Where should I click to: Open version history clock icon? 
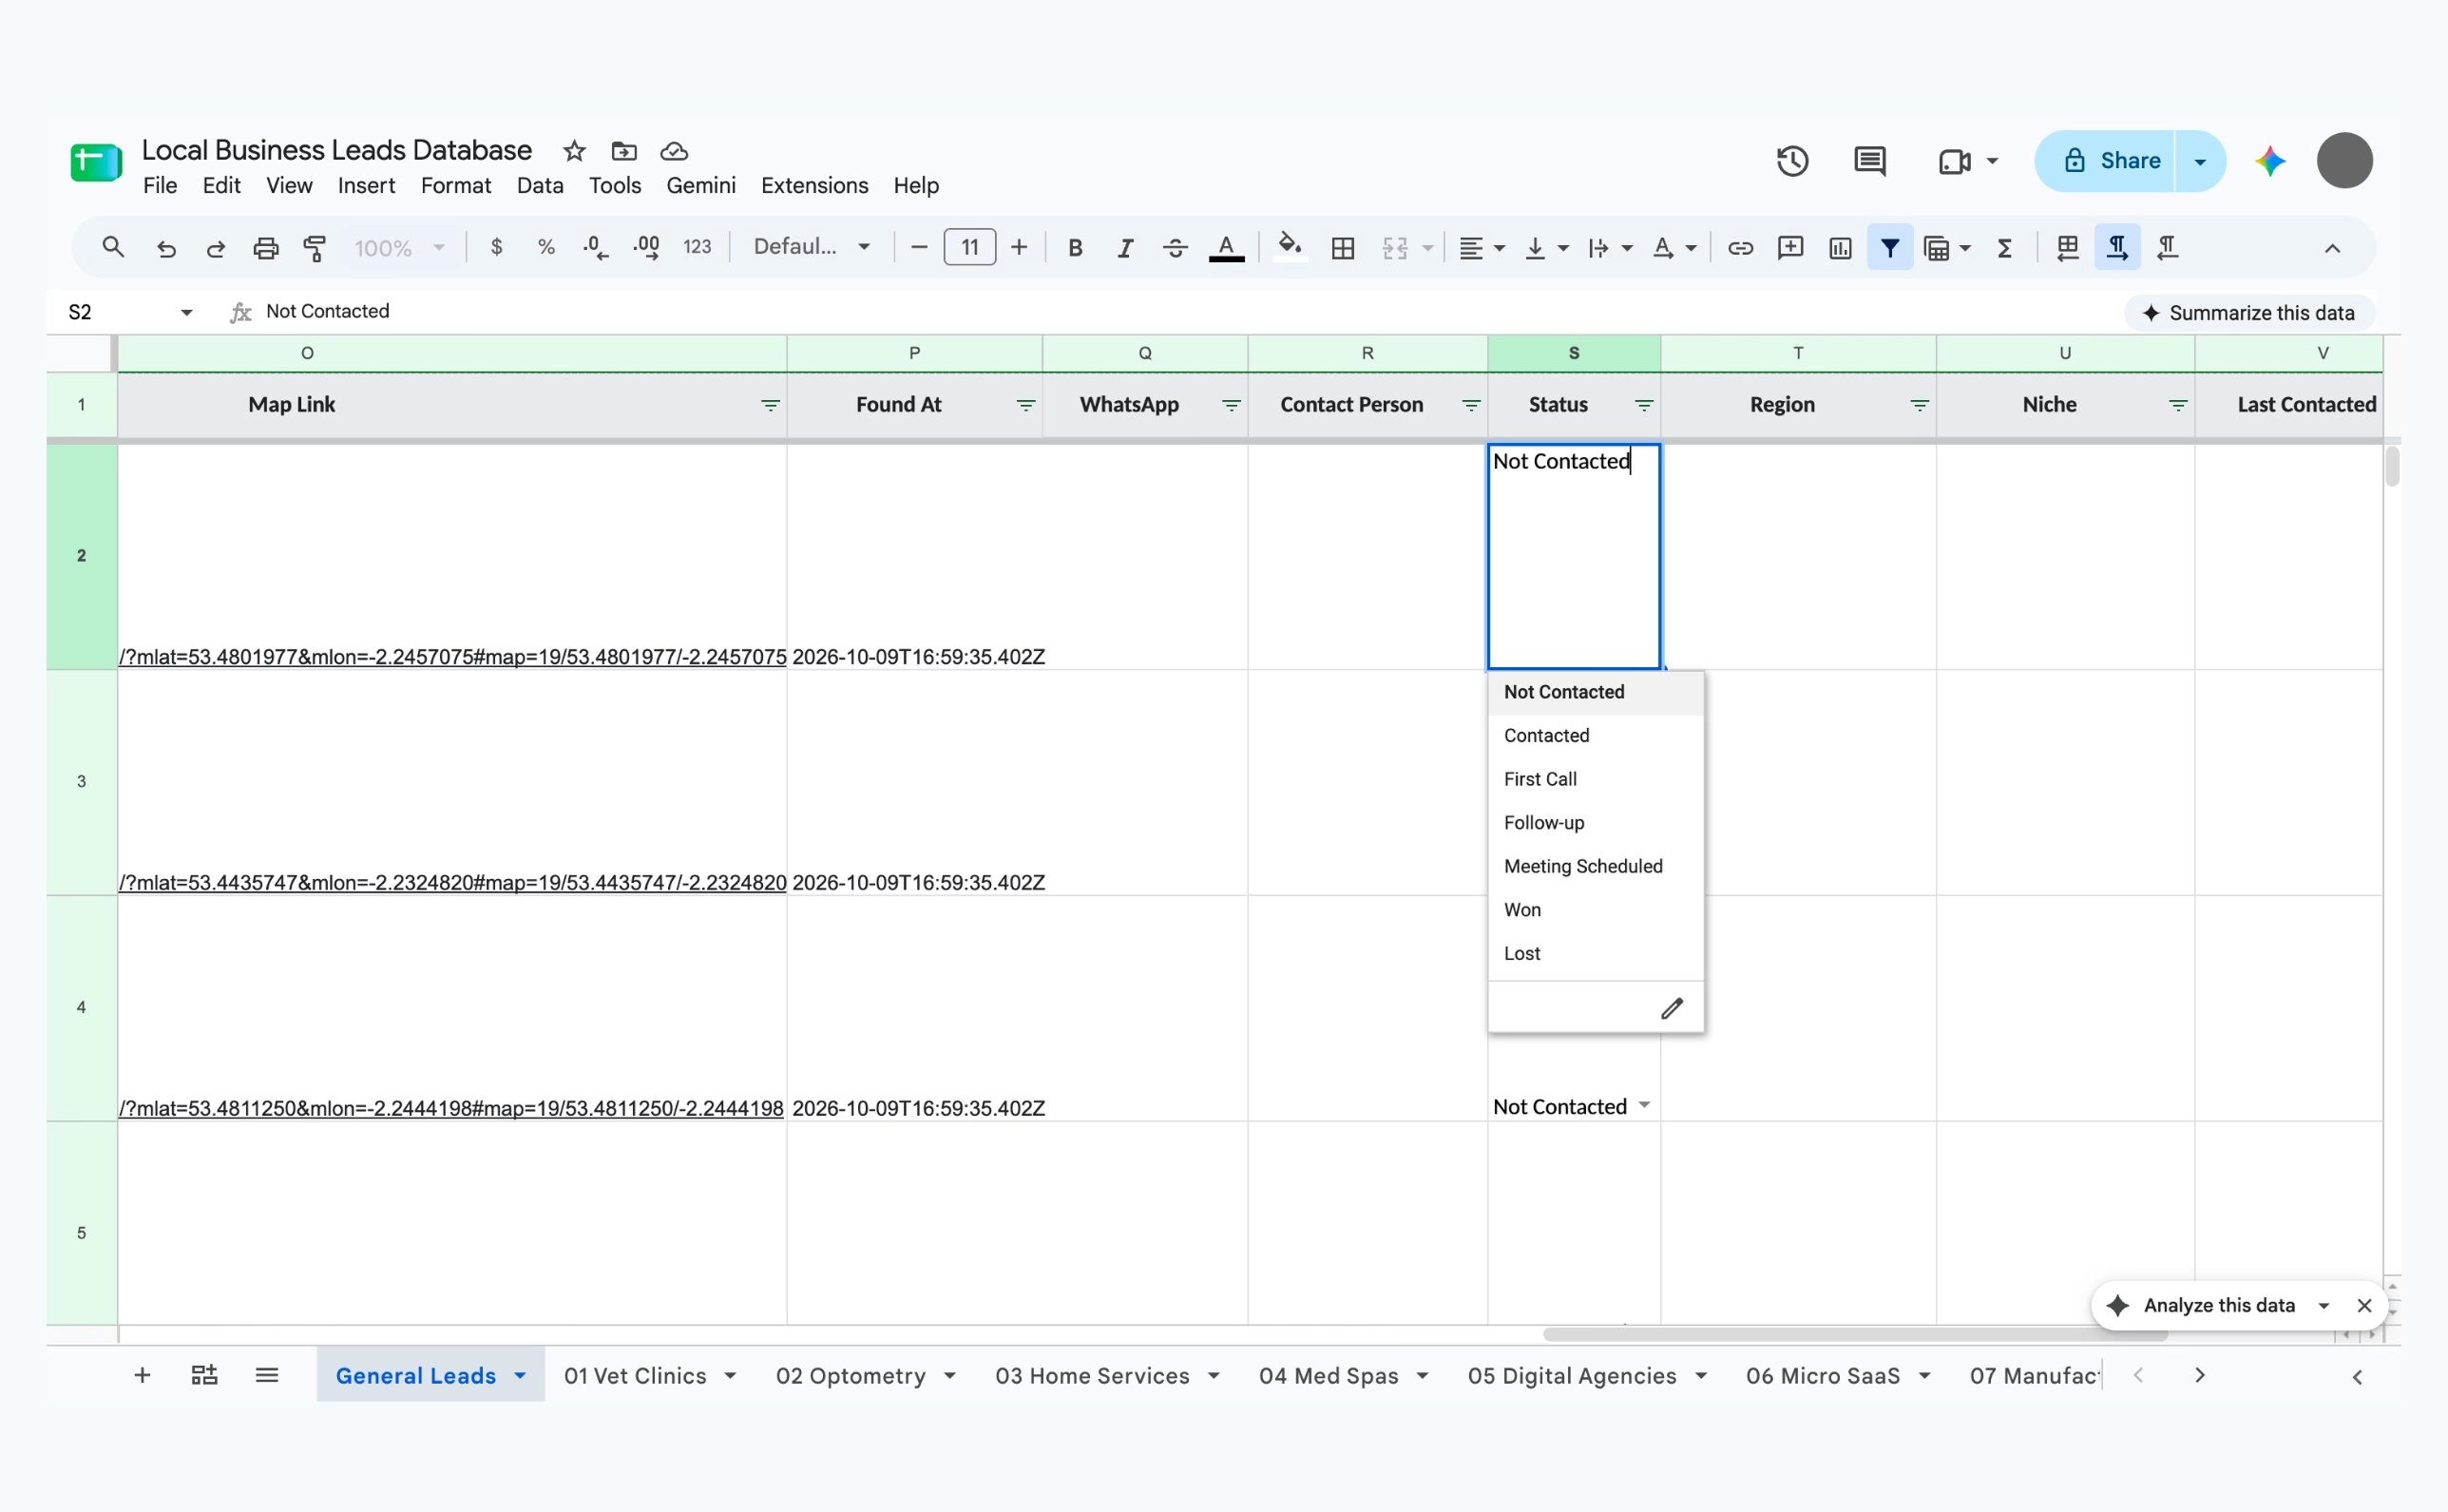(x=1792, y=161)
